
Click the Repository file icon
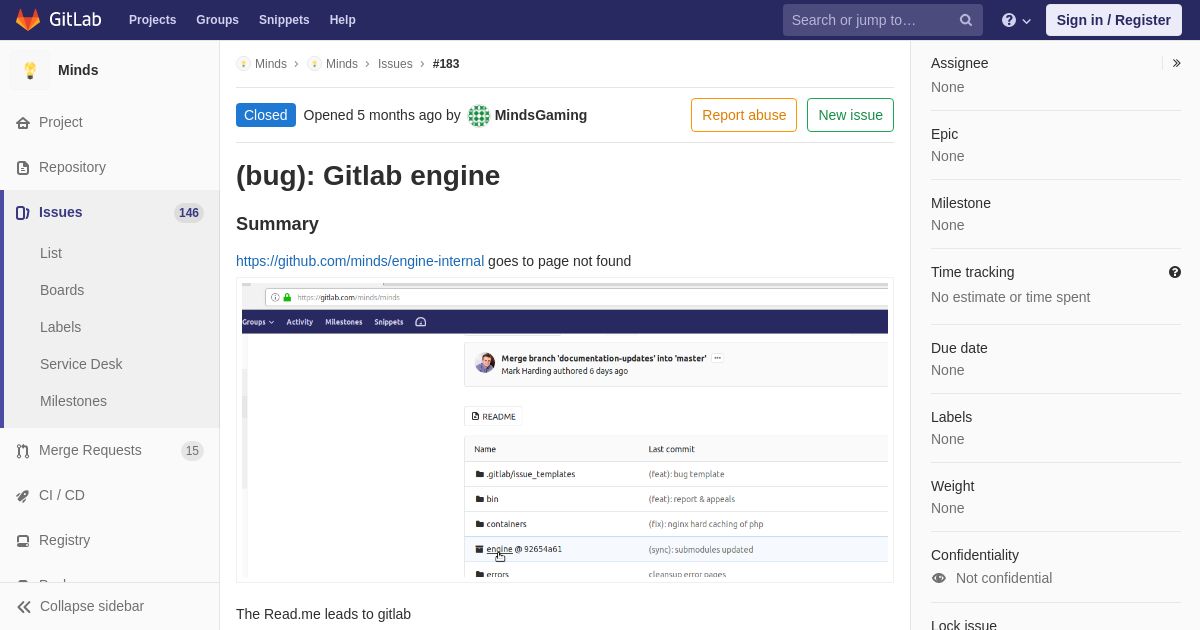[x=23, y=168]
